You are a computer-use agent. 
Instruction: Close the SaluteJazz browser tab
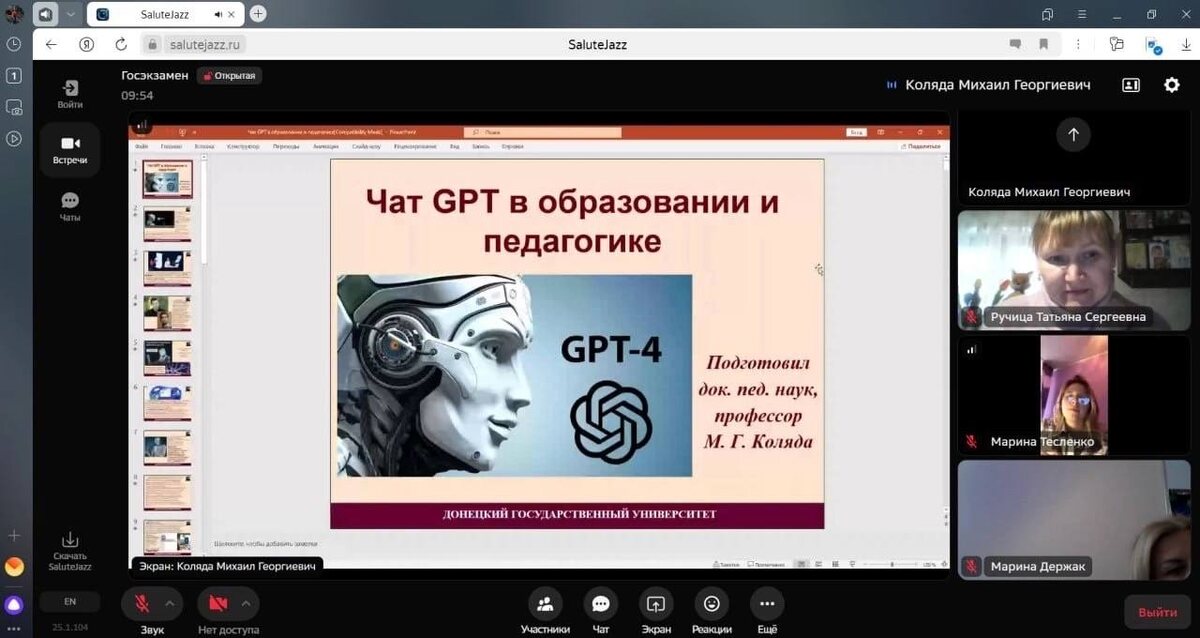click(x=229, y=14)
